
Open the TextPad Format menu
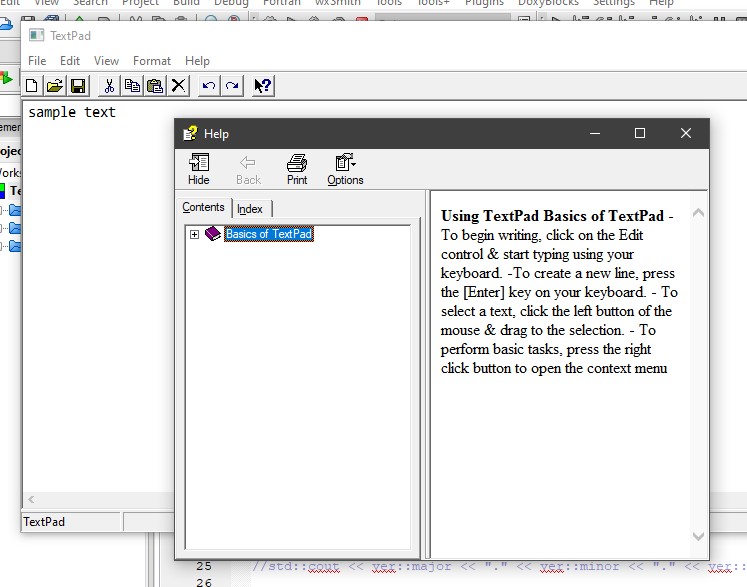(152, 61)
